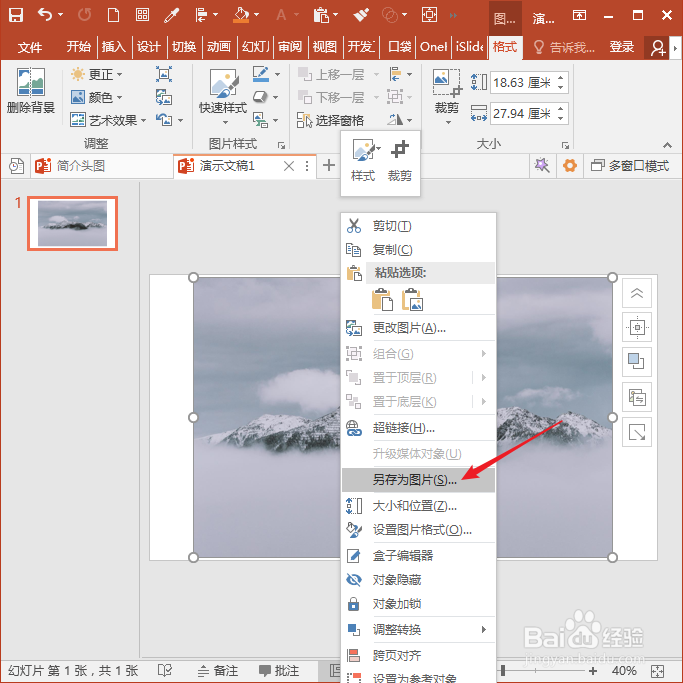Click the collapse double-chevron icon beside slide
This screenshot has height=683, width=683.
tap(637, 293)
